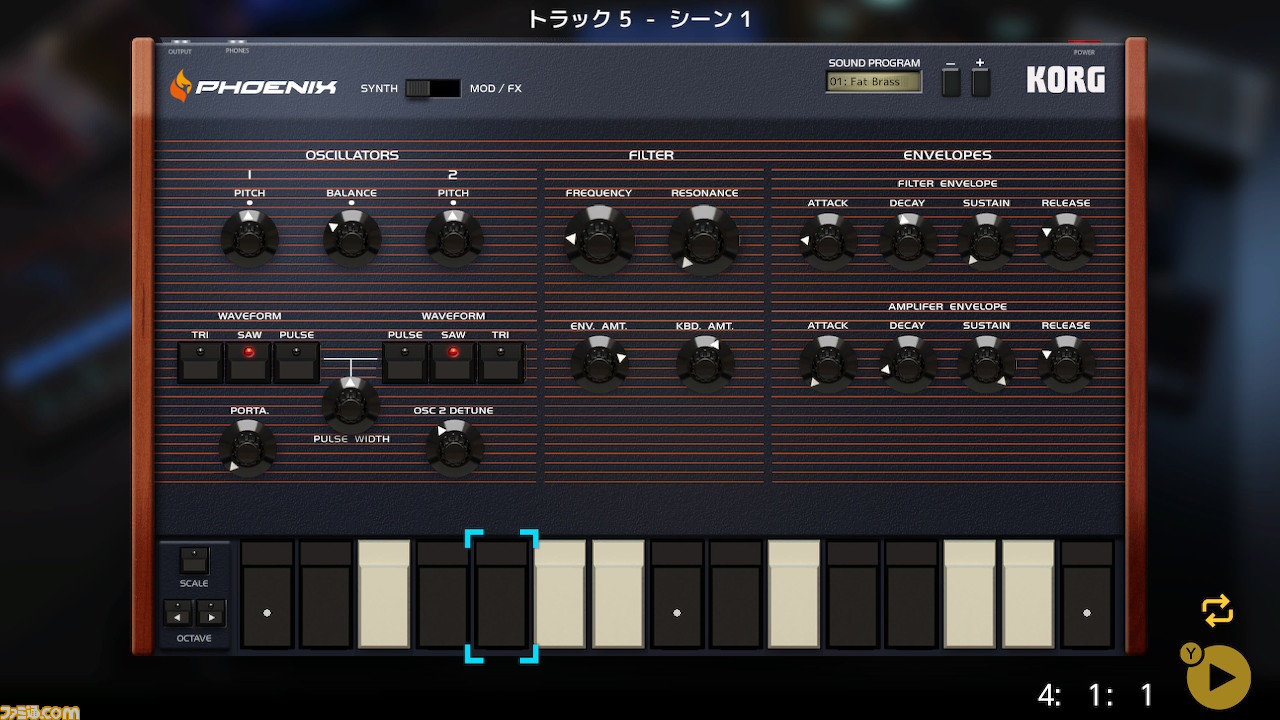Image resolution: width=1280 pixels, height=720 pixels.
Task: Click the minus sound program button
Action: click(951, 81)
